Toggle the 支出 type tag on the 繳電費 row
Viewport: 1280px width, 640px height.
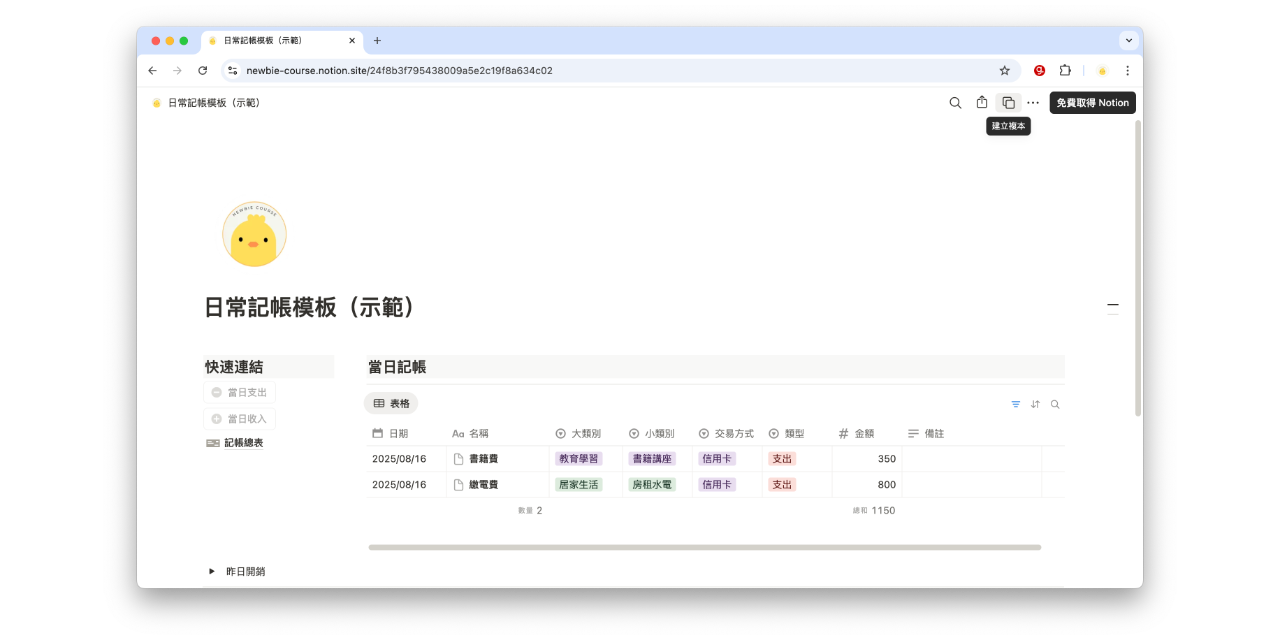[x=782, y=484]
